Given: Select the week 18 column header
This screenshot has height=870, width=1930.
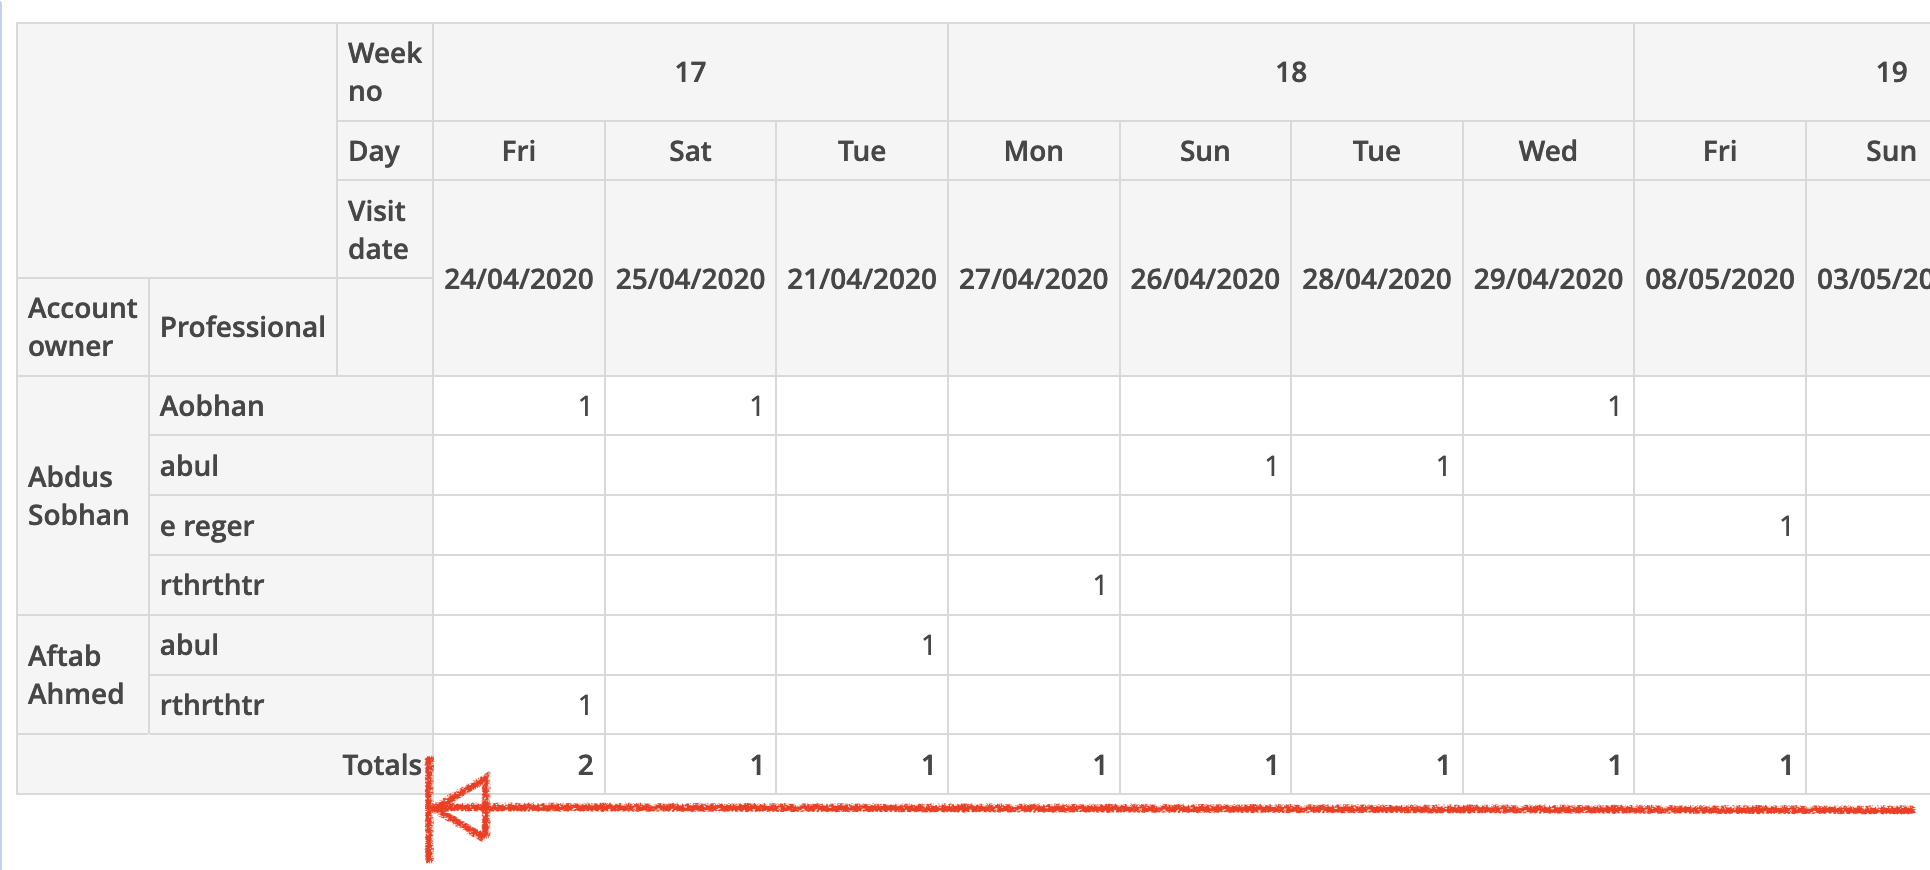Looking at the screenshot, I should pos(1291,72).
